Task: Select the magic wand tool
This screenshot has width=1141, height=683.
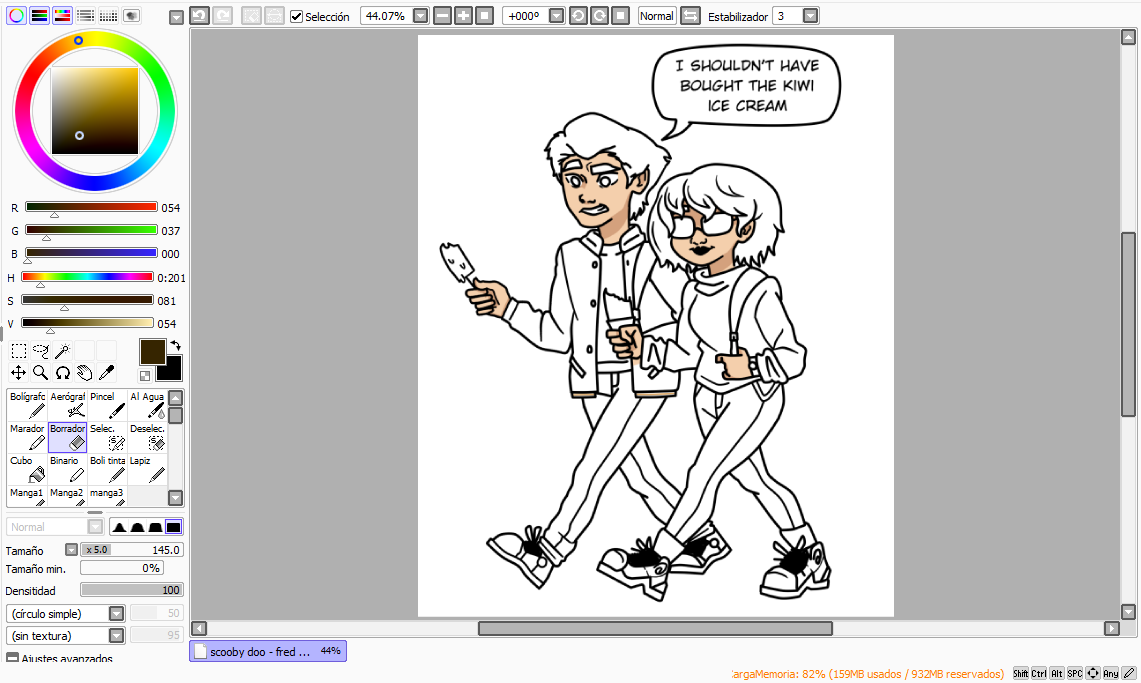Action: click(x=63, y=351)
